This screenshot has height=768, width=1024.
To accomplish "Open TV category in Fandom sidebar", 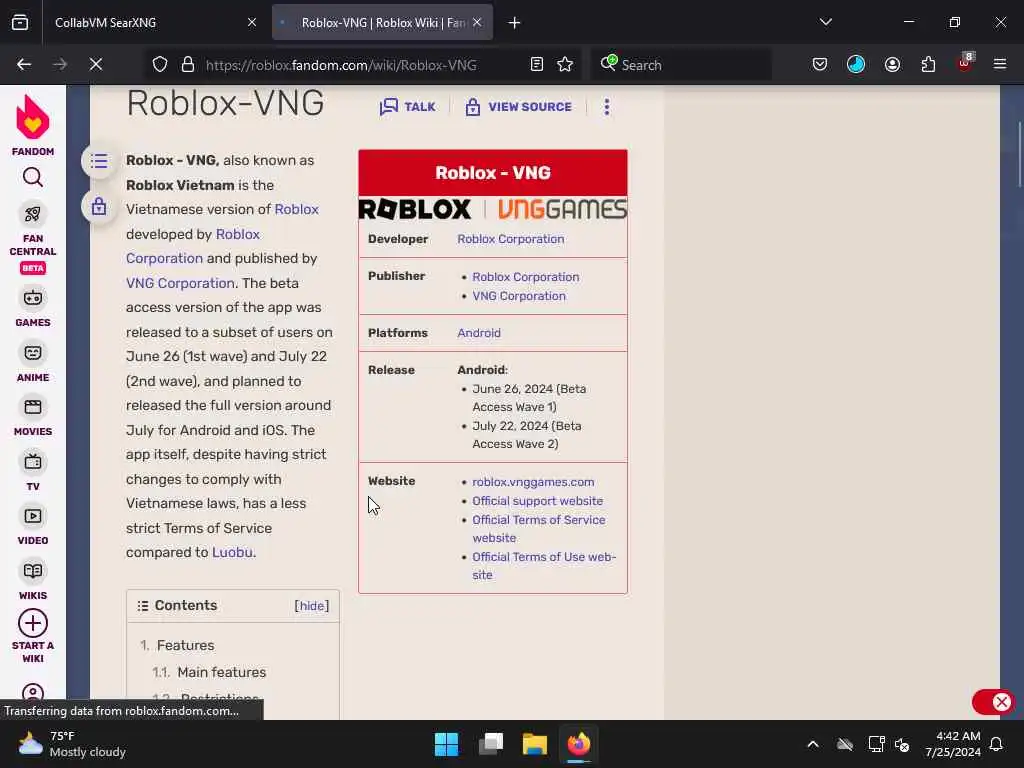I will [x=33, y=472].
